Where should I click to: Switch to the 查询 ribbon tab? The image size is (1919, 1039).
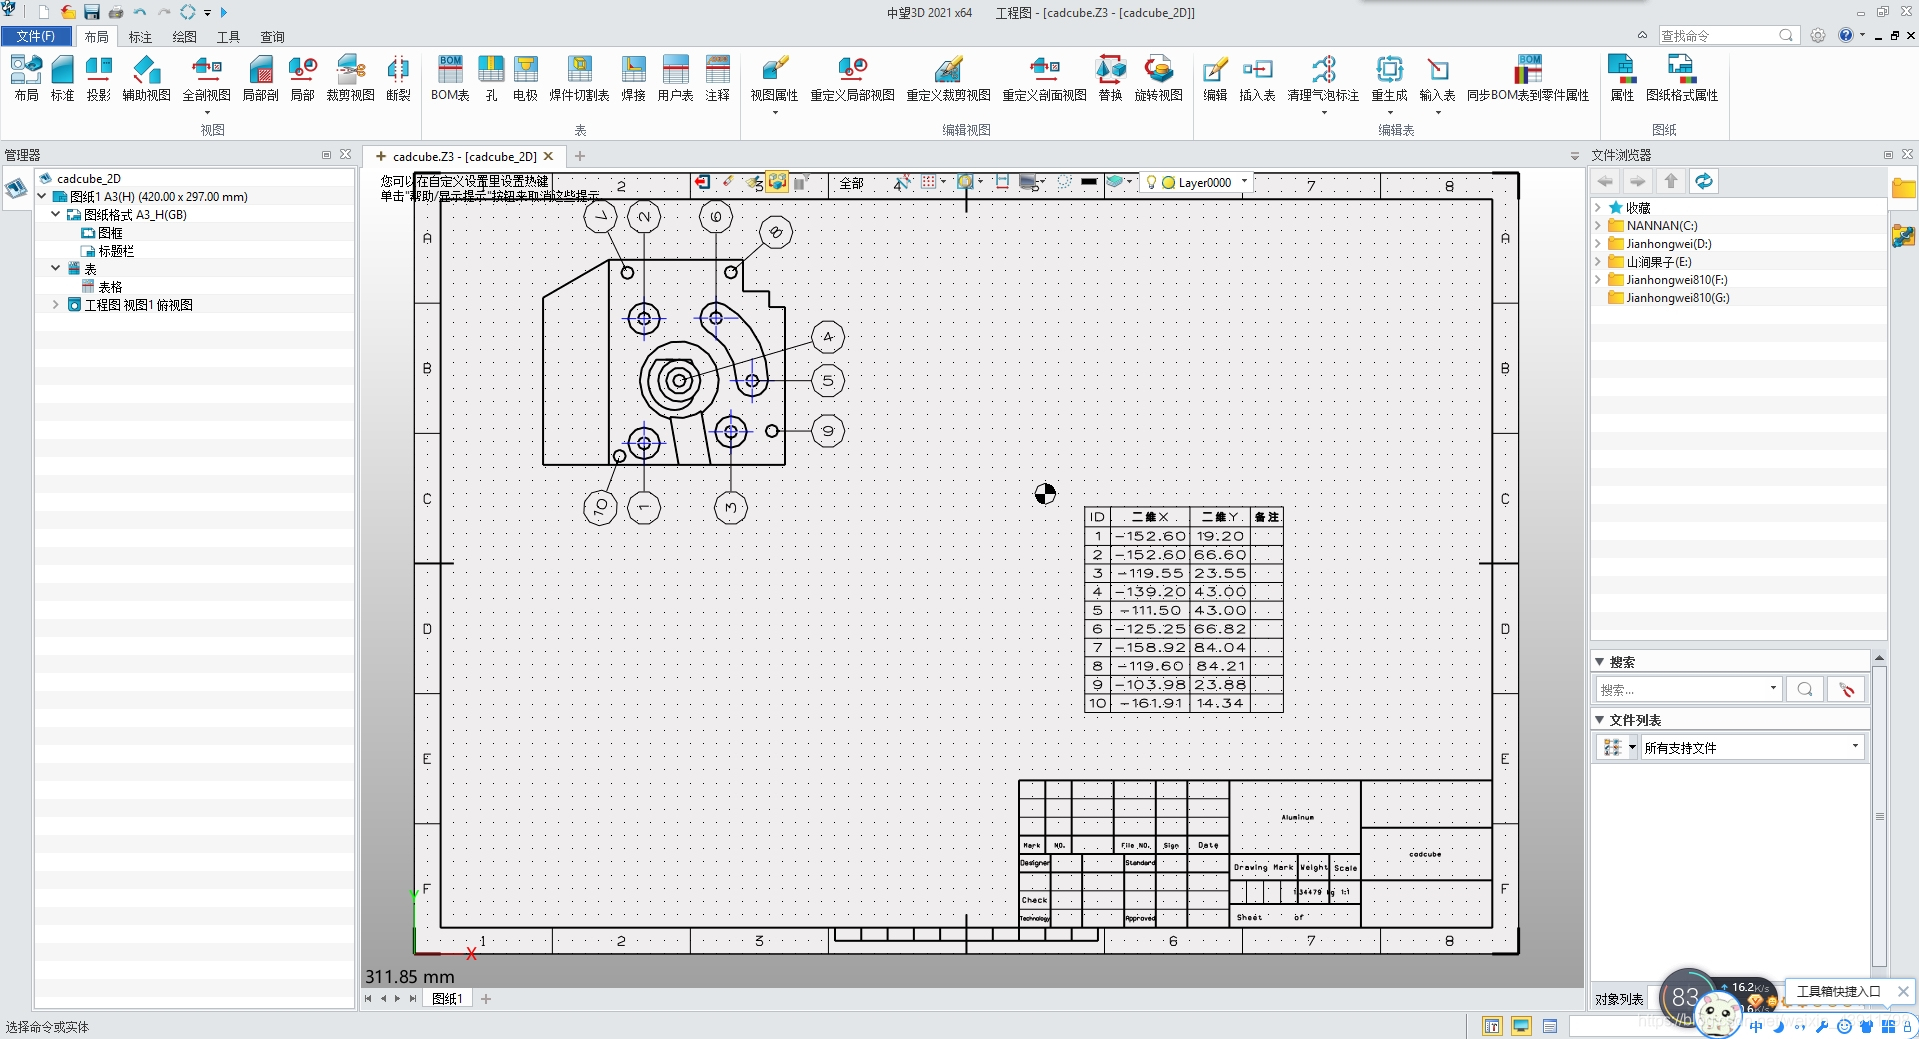coord(272,37)
